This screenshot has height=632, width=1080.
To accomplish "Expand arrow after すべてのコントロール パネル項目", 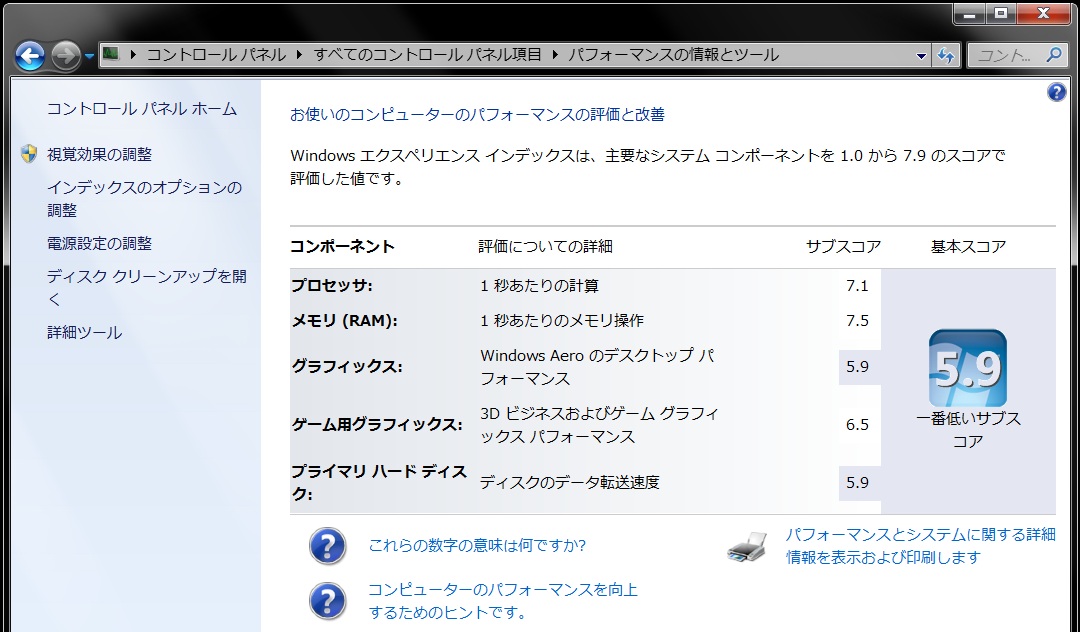I will pyautogui.click(x=555, y=54).
